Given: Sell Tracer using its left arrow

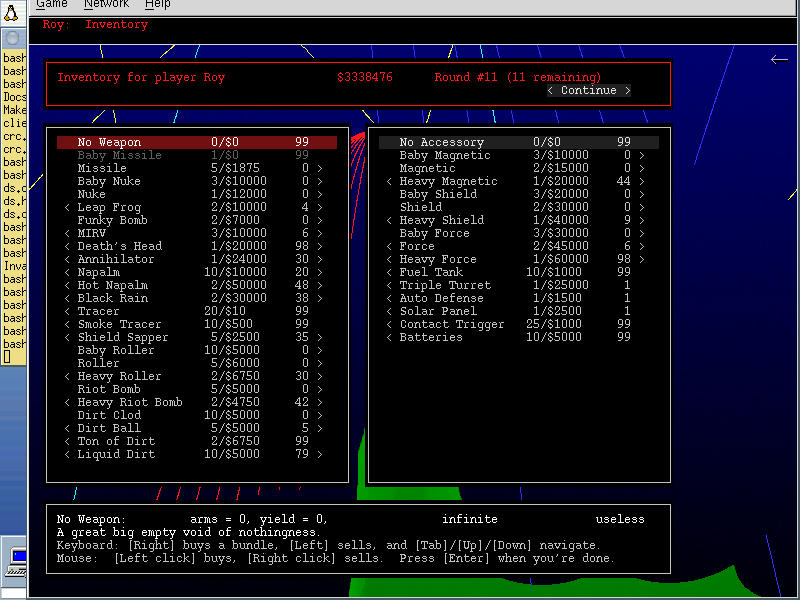Looking at the screenshot, I should (67, 311).
